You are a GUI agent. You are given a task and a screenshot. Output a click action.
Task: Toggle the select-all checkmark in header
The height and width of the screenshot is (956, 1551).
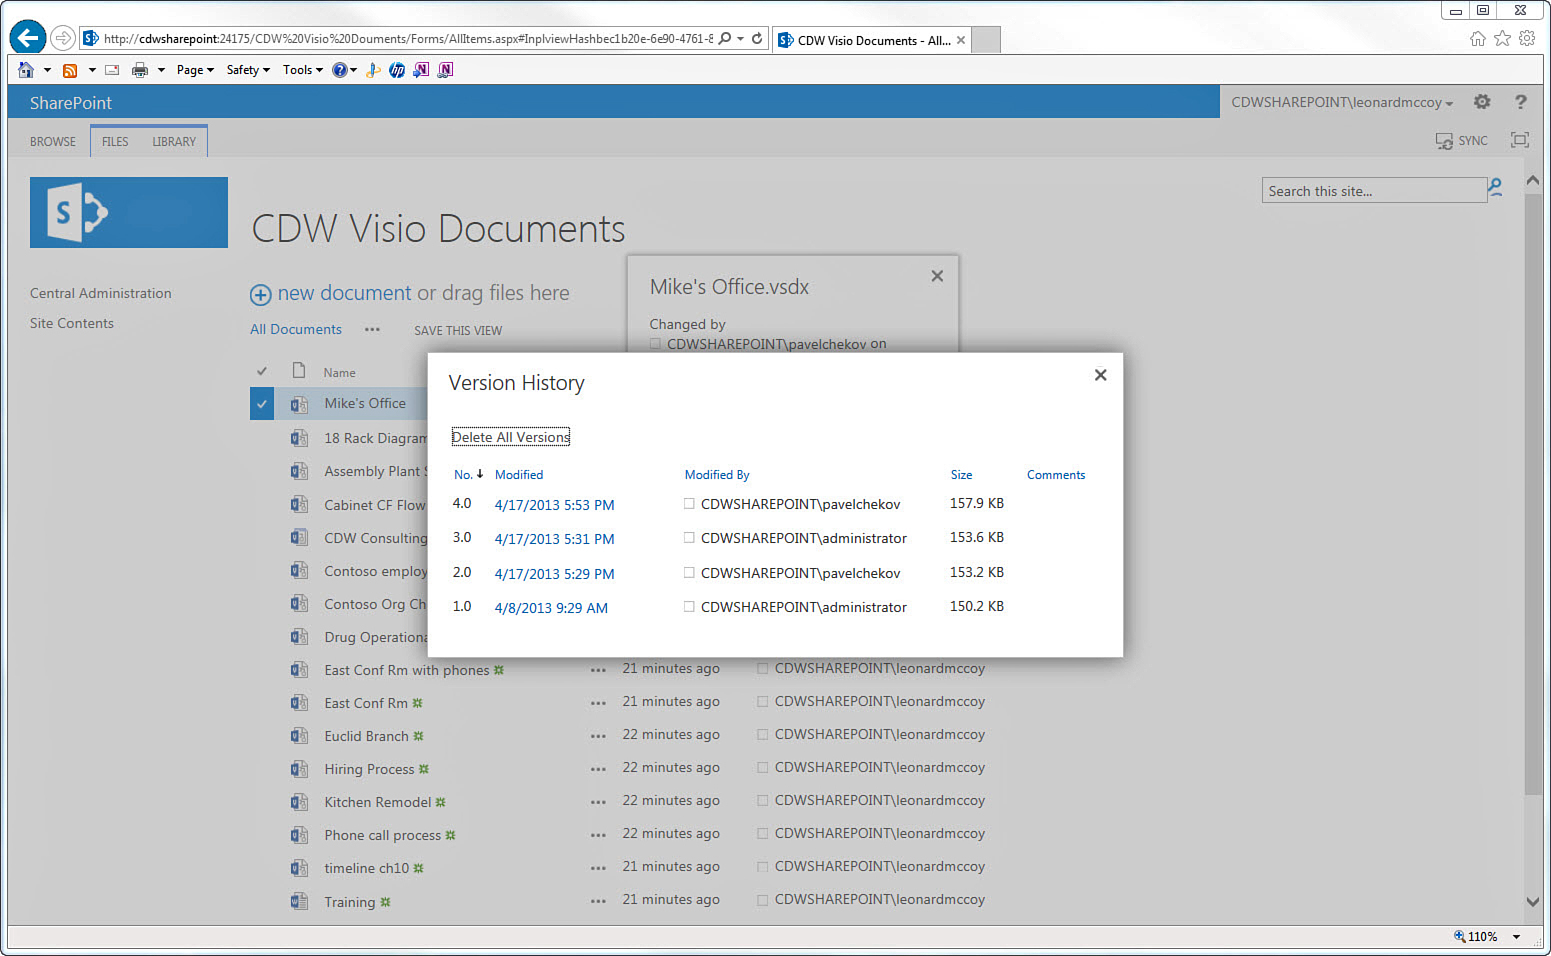tap(262, 371)
